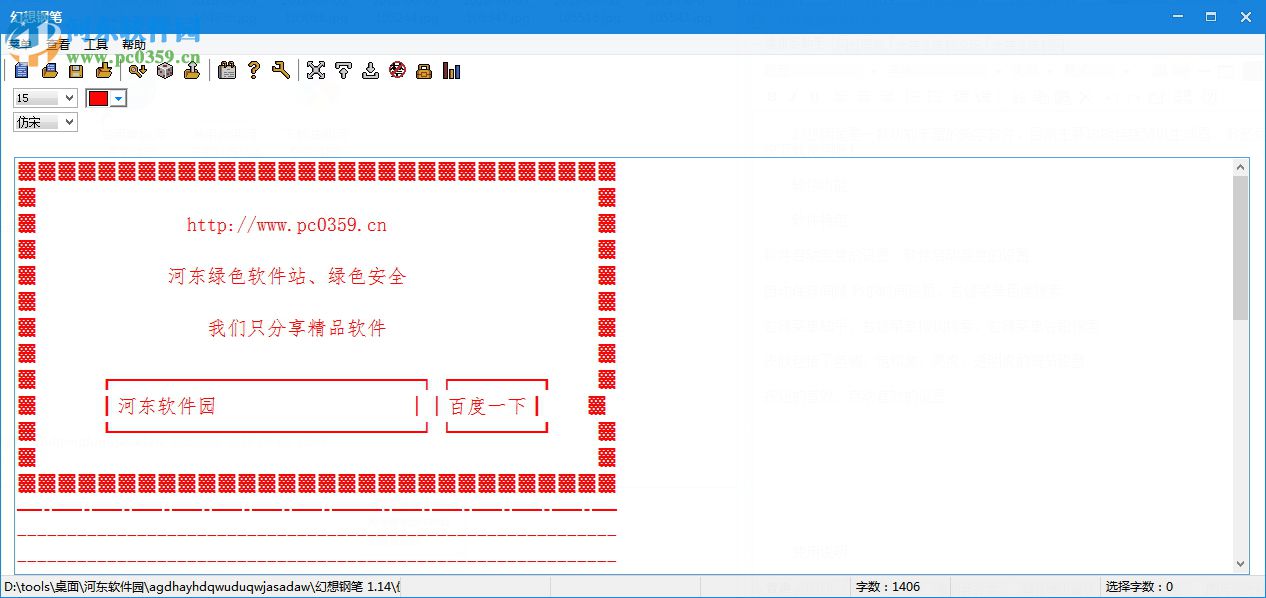Click the key with arrow icon
The height and width of the screenshot is (598, 1266).
pos(138,70)
